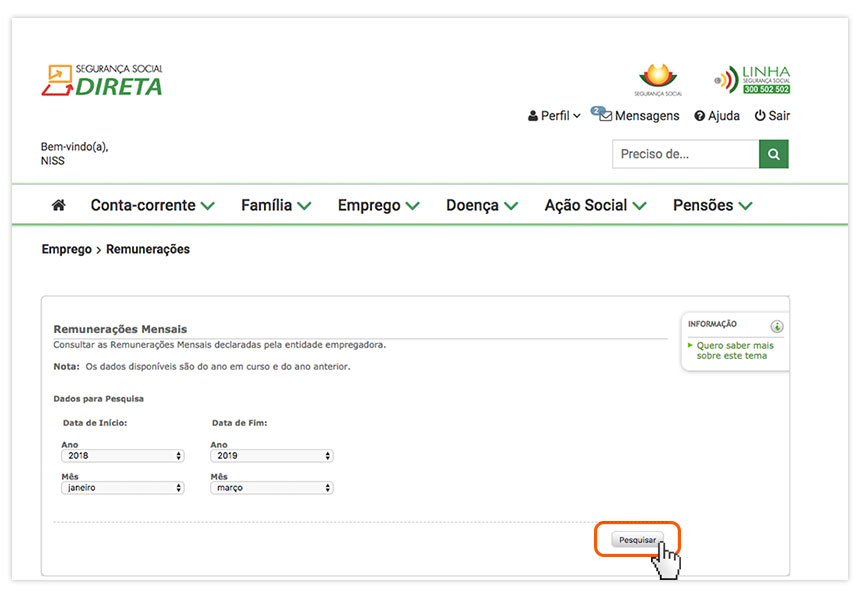Click the green search magnifier button
The height and width of the screenshot is (594, 860).
774,154
